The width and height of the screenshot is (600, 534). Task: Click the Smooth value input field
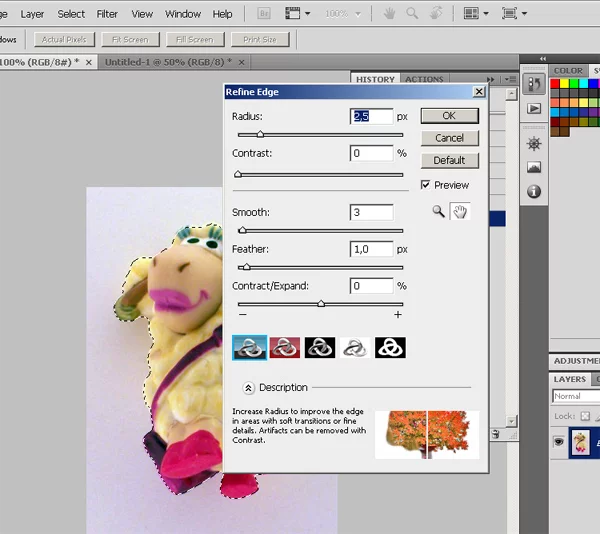[371, 212]
